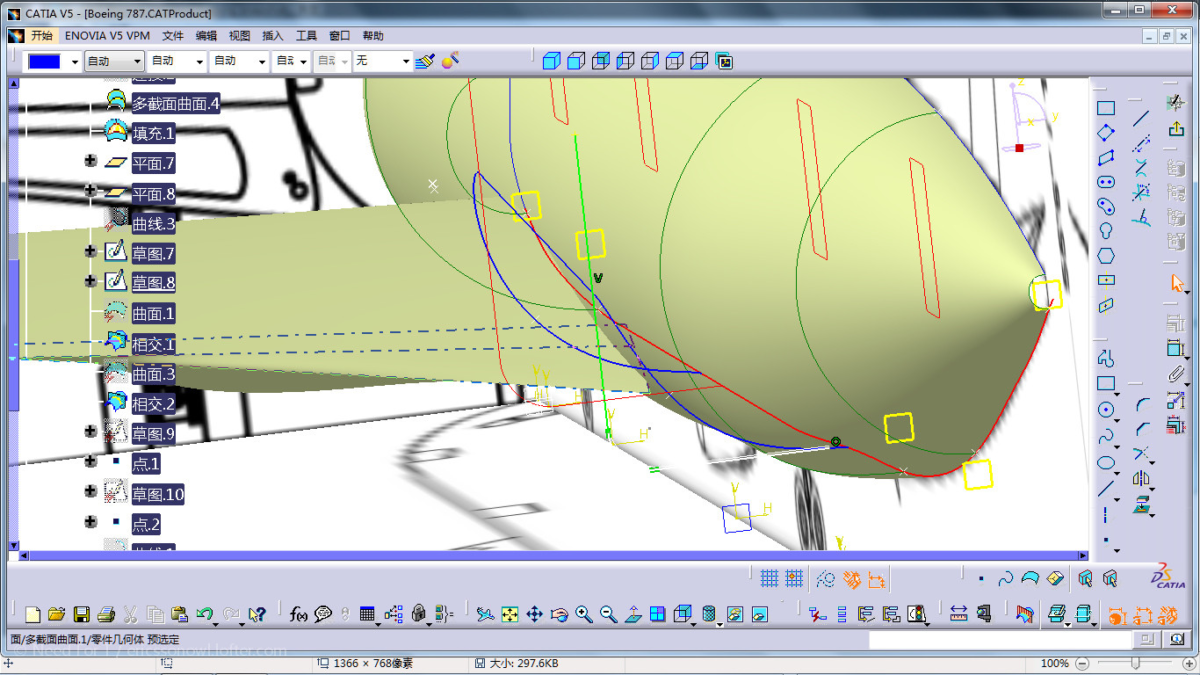Screen dimensions: 1200x675
Task: Click the zoom out minus button
Action: pyautogui.click(x=1082, y=663)
